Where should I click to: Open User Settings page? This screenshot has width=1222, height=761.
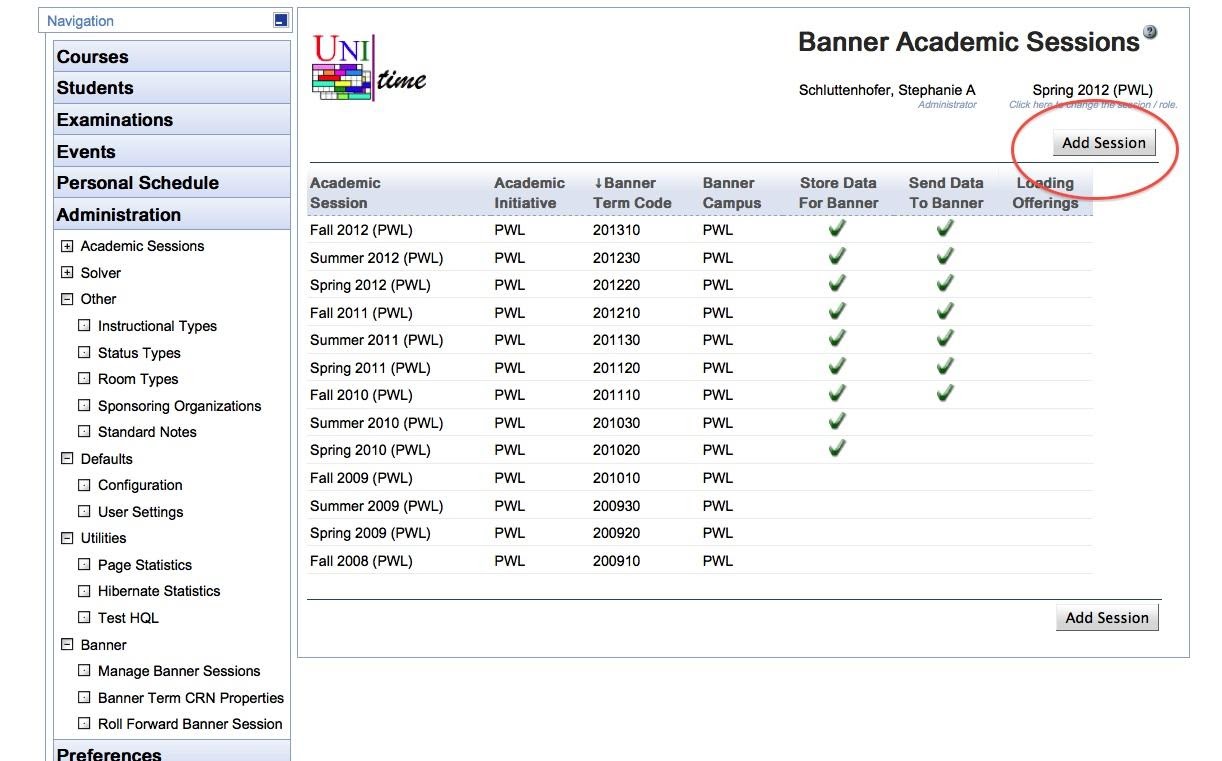tap(140, 512)
